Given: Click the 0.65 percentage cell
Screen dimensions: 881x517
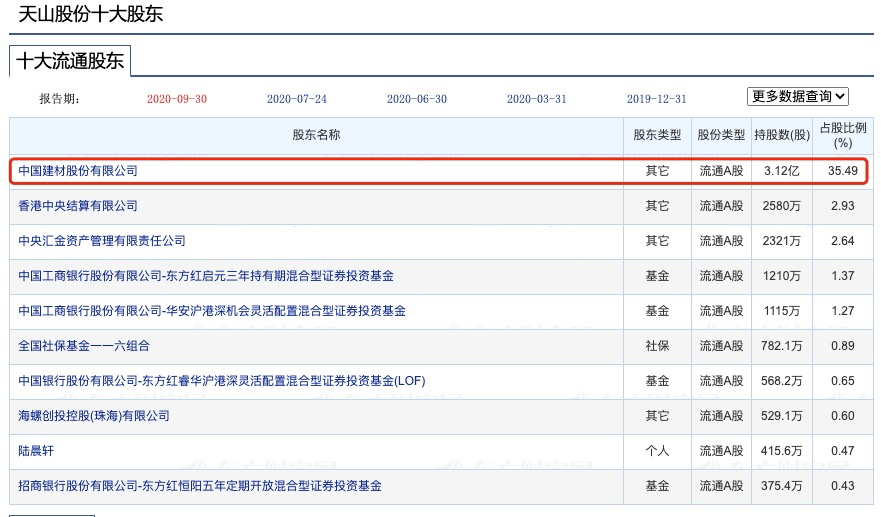Looking at the screenshot, I should point(843,381).
